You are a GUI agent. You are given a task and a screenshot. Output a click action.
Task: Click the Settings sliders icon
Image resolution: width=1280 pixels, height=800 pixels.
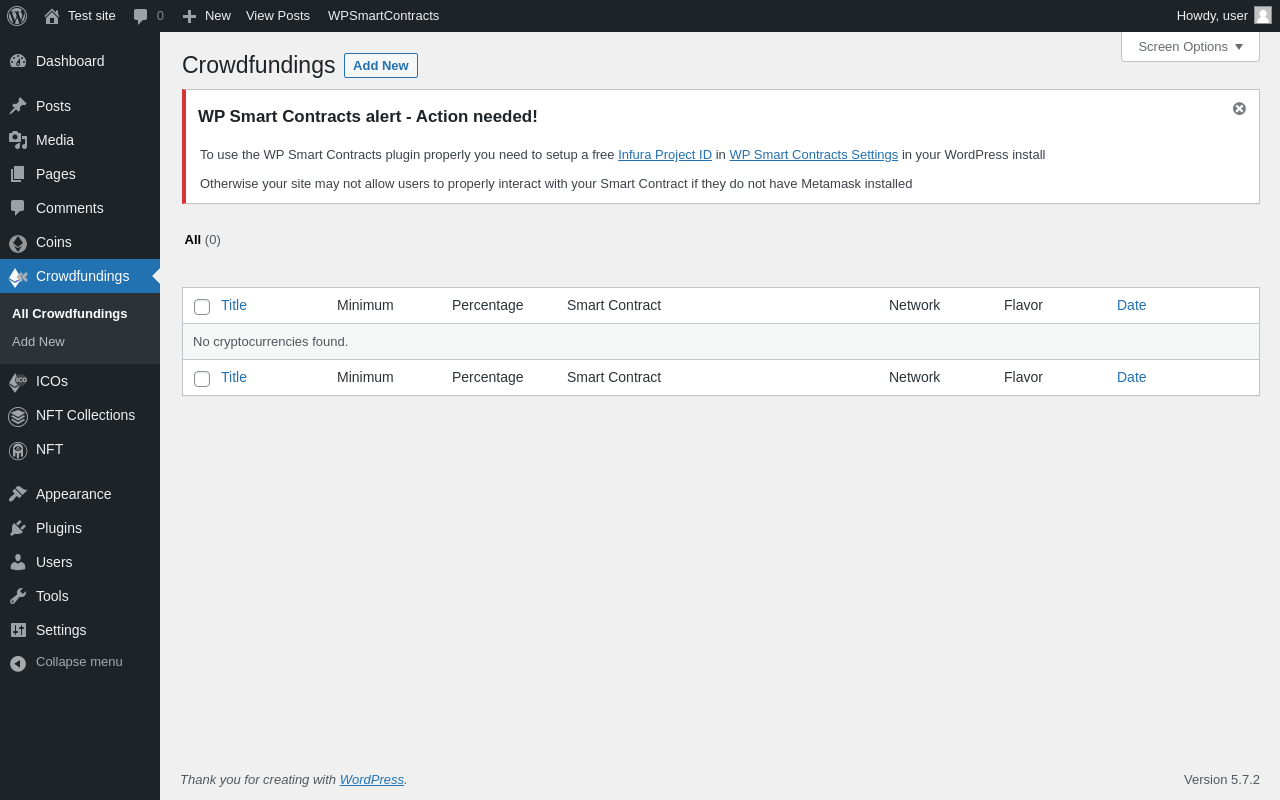pos(18,630)
